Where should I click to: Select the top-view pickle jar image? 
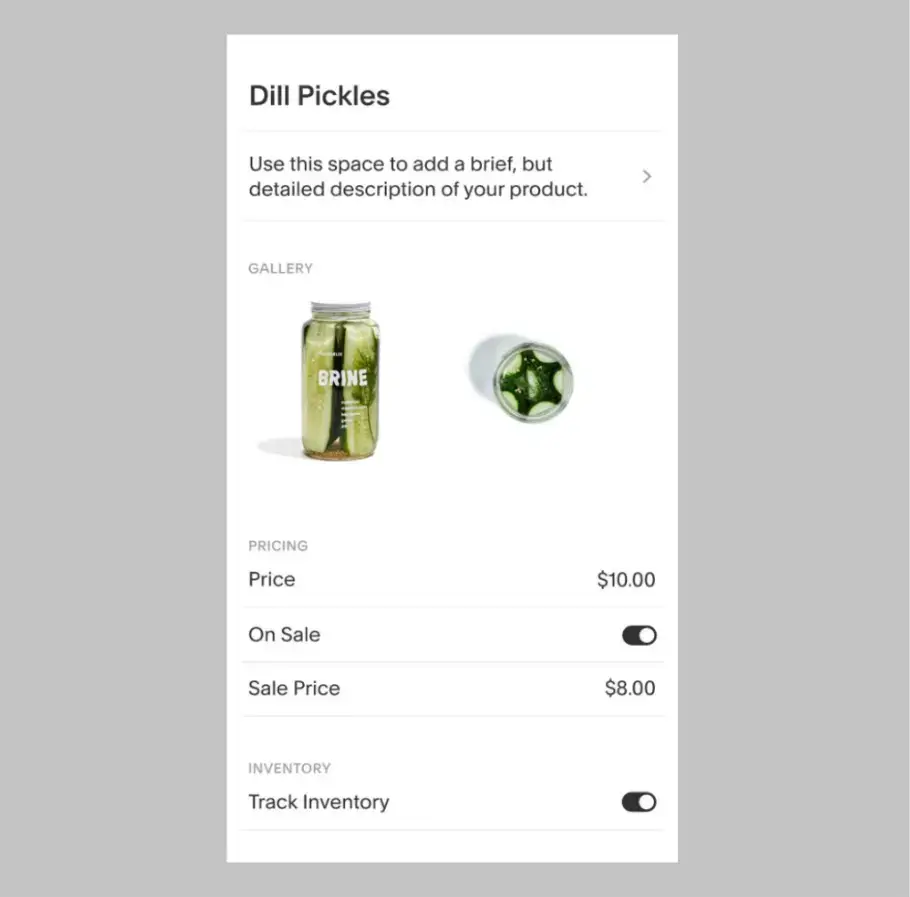[x=521, y=378]
